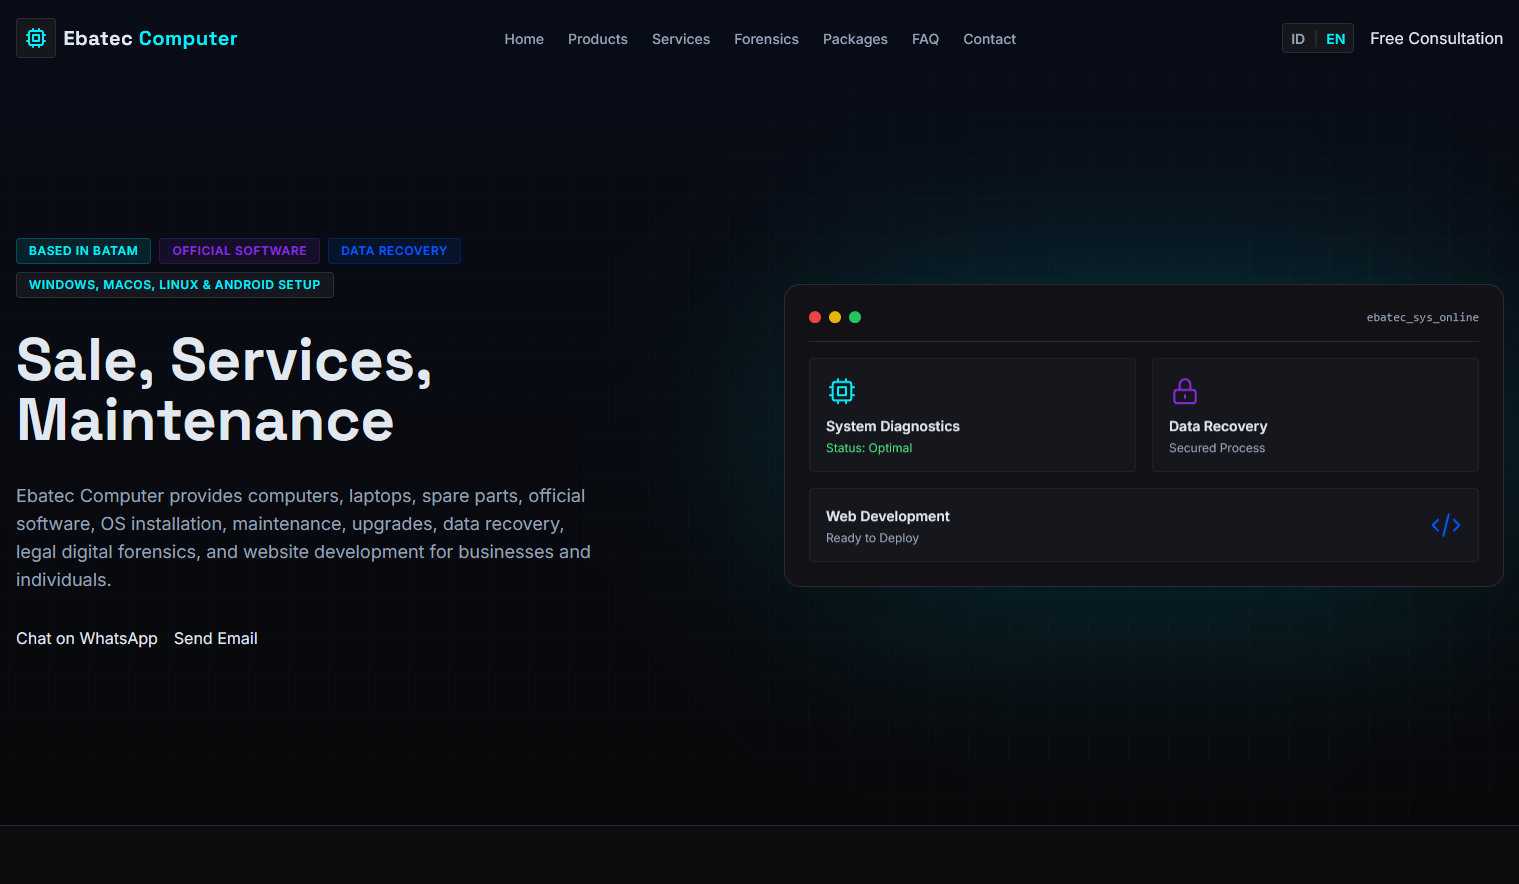Click the BASED IN BATAM badge
This screenshot has width=1519, height=884.
(x=83, y=251)
